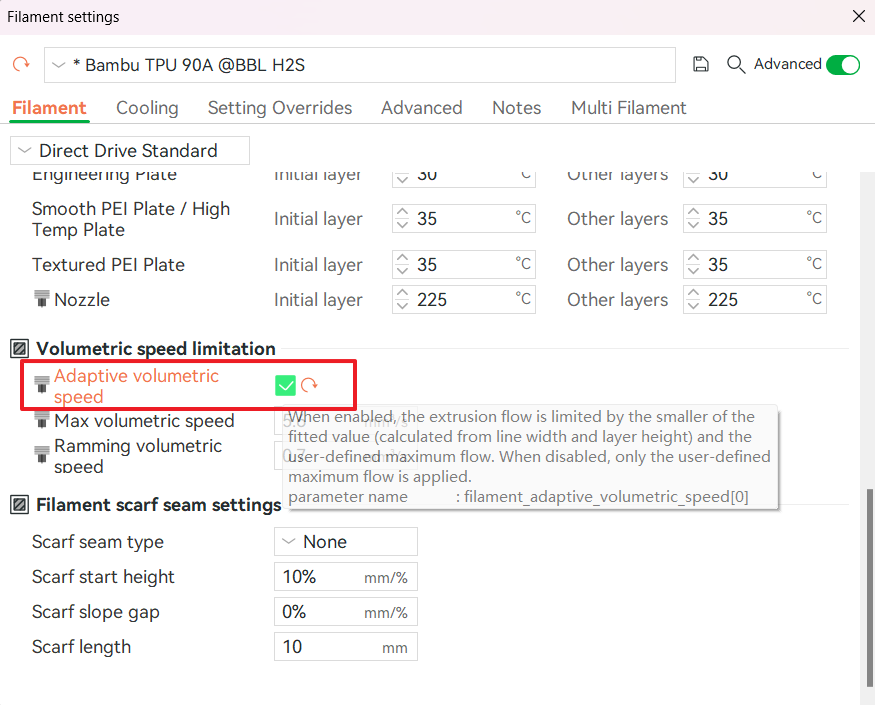Toggle the Advanced mode switch

(x=843, y=65)
